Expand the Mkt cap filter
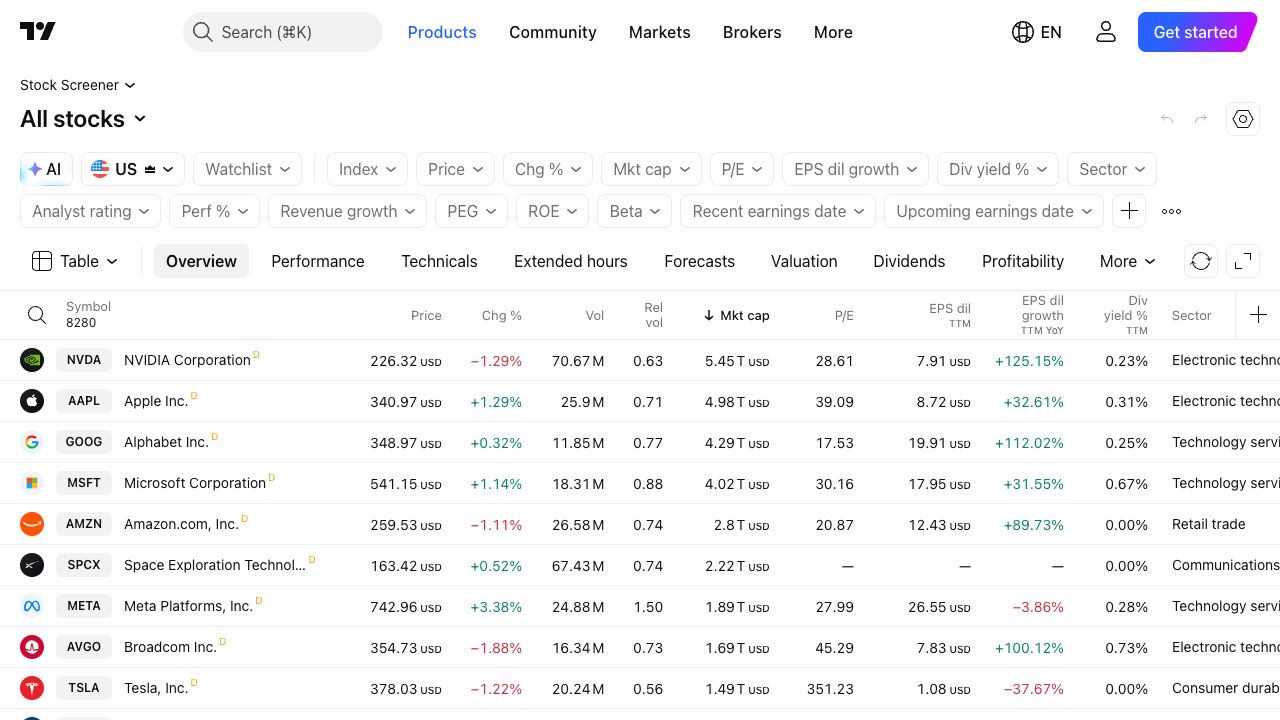This screenshot has height=720, width=1280. [652, 169]
